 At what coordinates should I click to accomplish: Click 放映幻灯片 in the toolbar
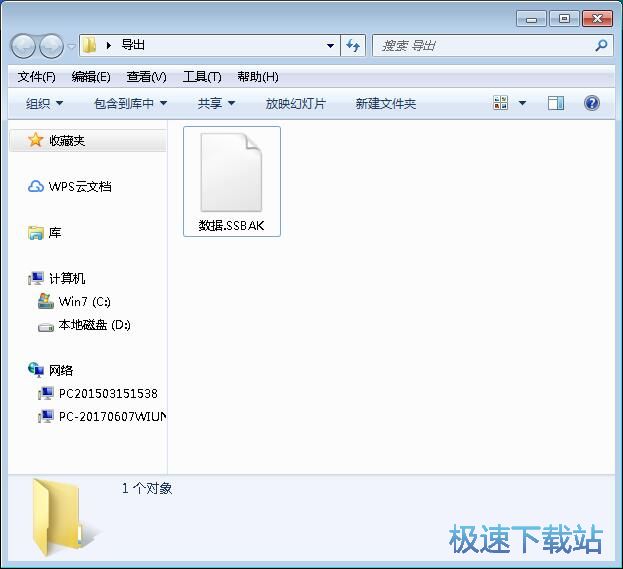[x=296, y=104]
